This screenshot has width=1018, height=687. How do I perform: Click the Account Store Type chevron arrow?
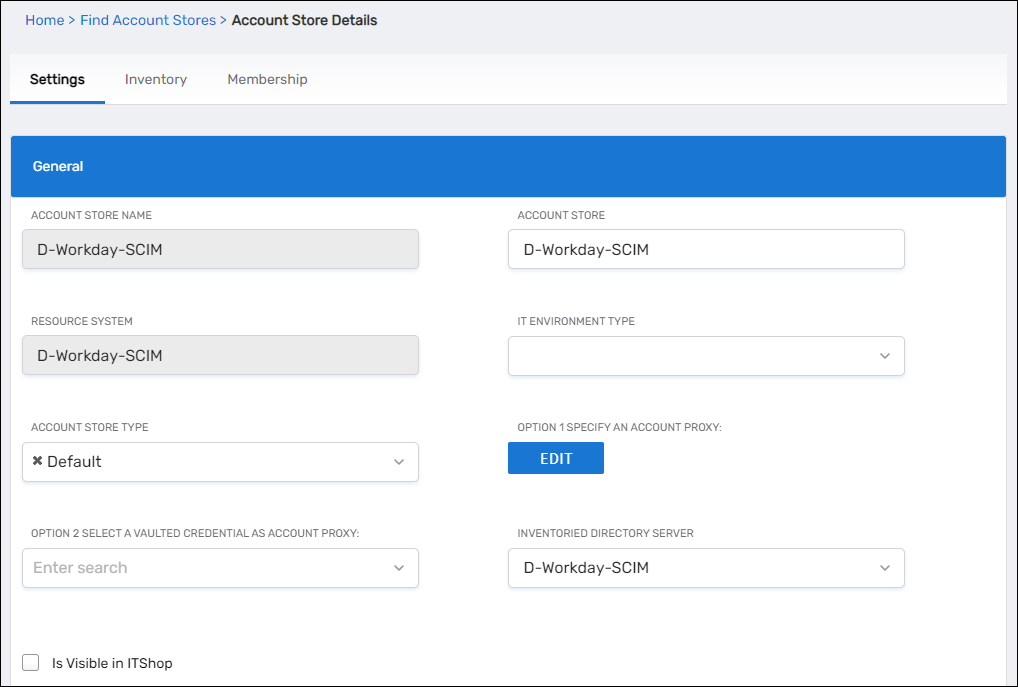coord(399,462)
